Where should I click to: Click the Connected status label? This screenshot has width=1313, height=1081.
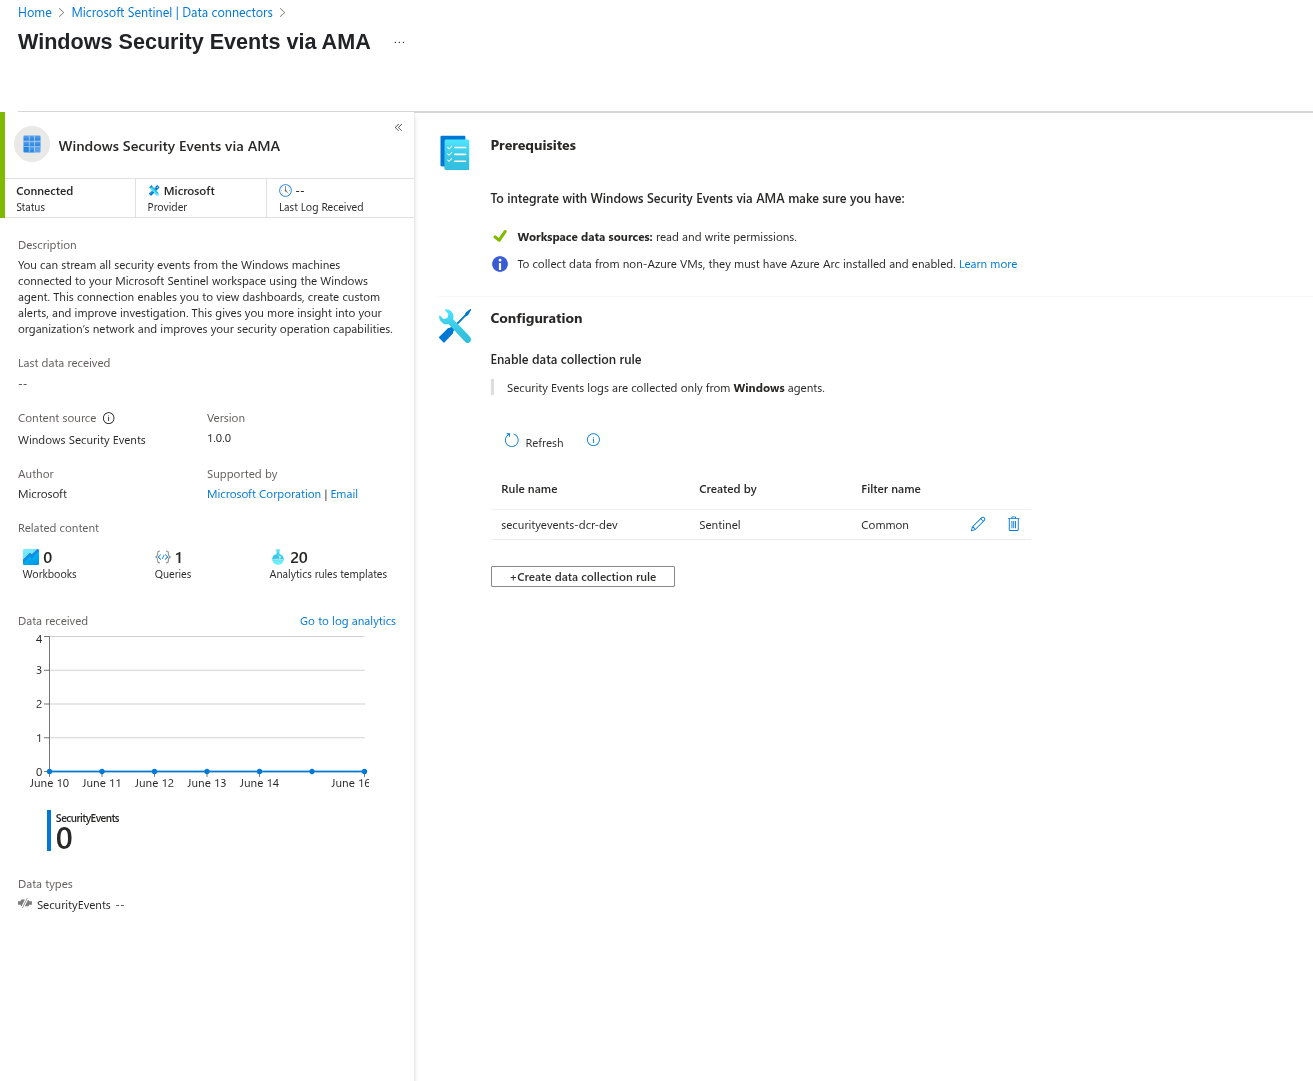[x=45, y=191]
